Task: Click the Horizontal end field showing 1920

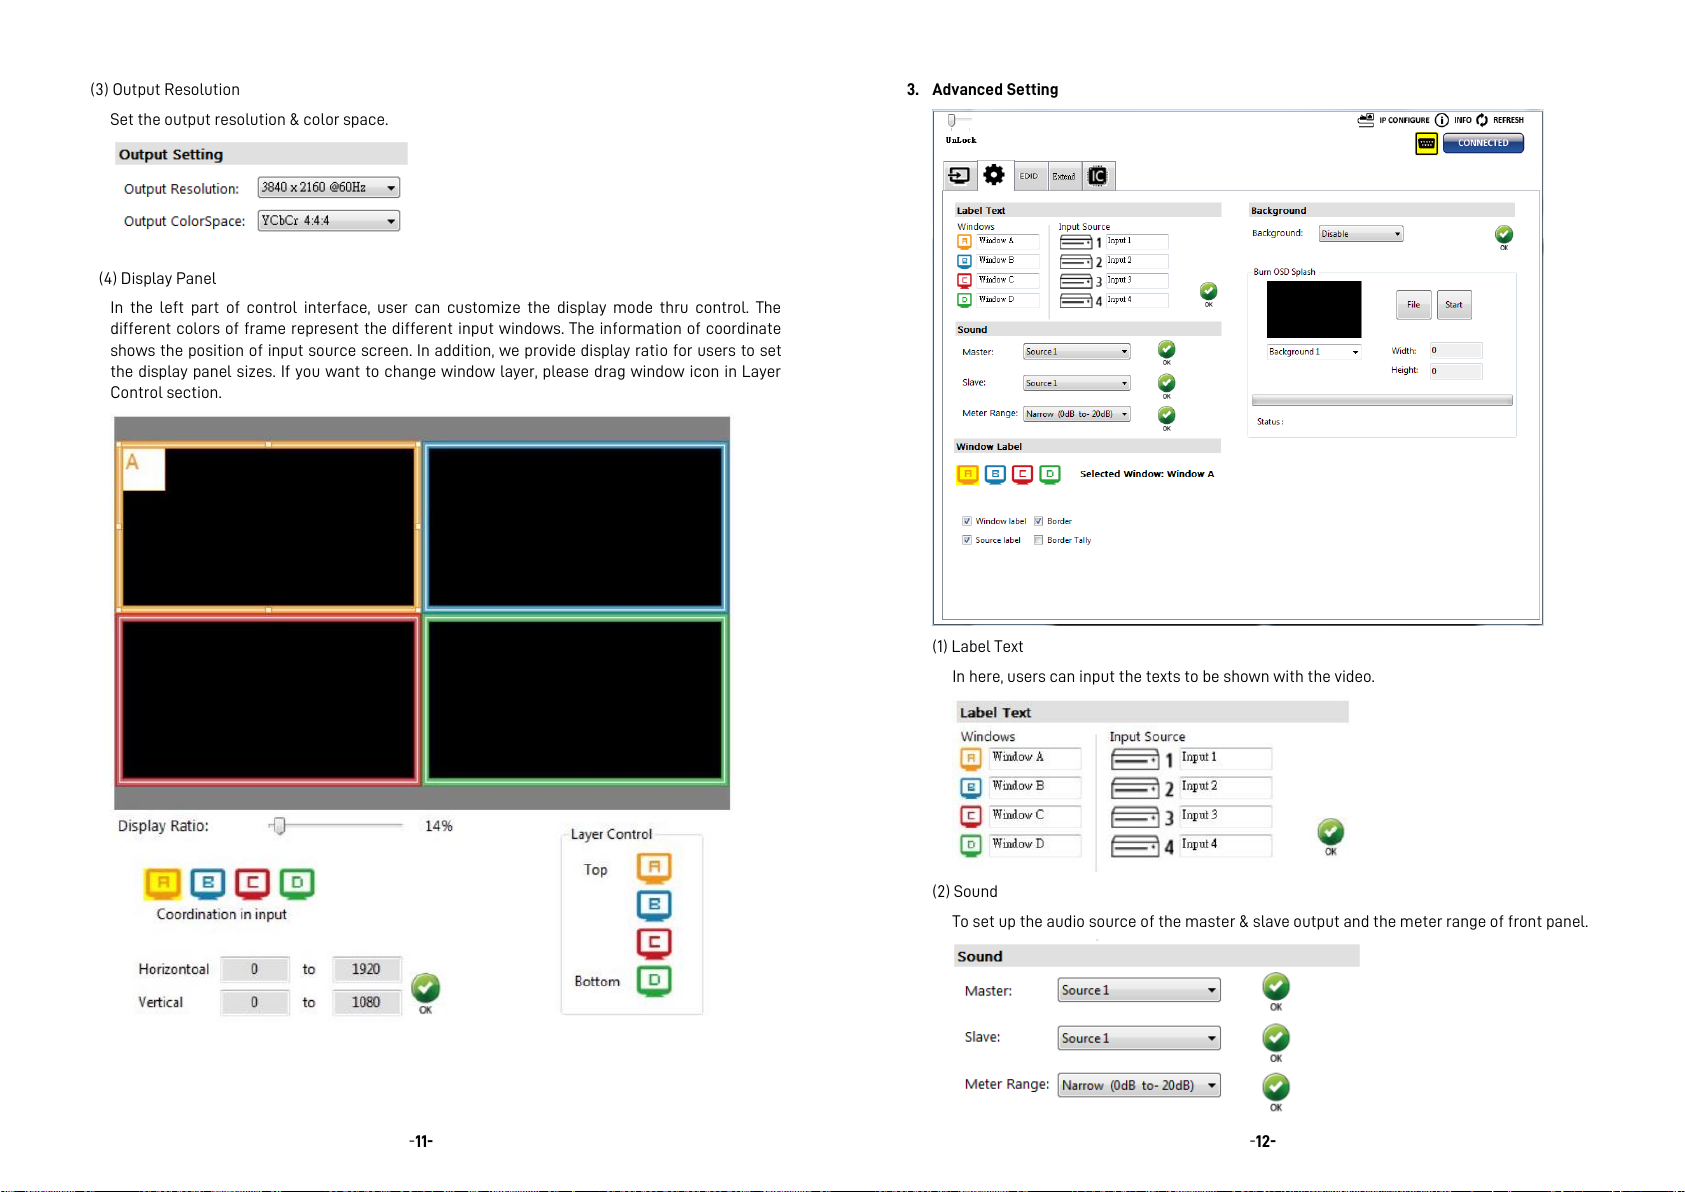Action: click(x=367, y=969)
